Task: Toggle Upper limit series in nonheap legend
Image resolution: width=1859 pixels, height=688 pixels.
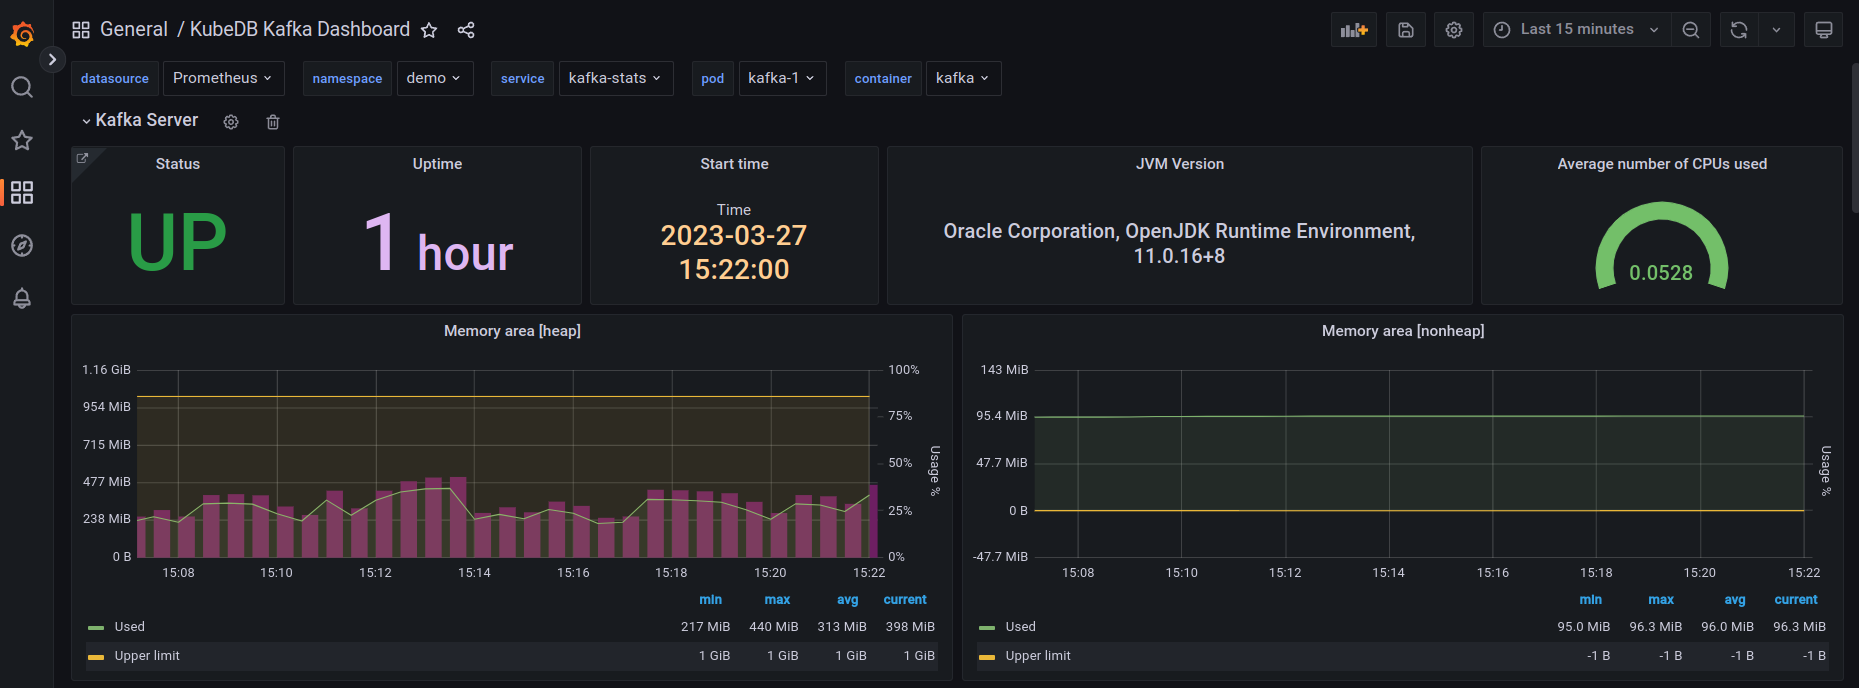Action: [x=1038, y=656]
